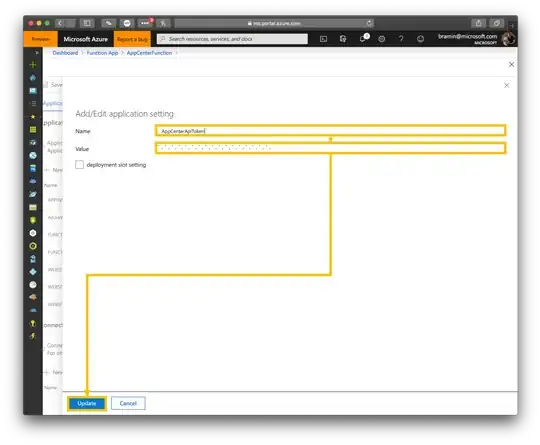Open the Cloud Shell icon in header
Screen dimensions: 540x445
pos(323,39)
